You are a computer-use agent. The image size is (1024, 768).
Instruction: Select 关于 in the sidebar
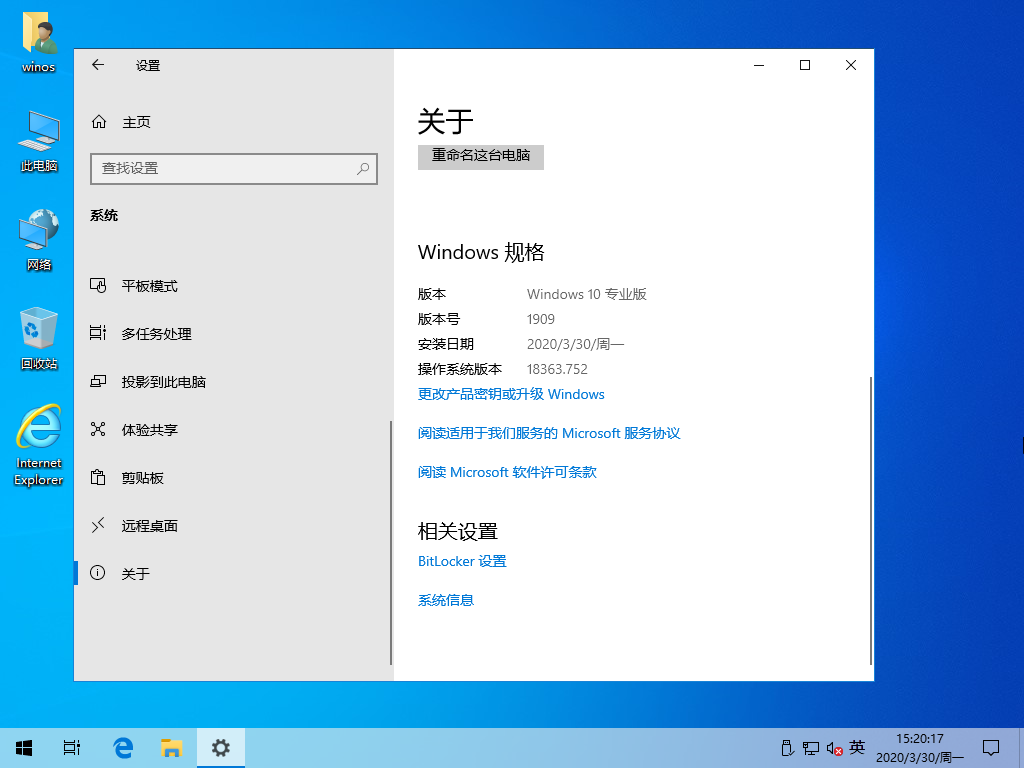click(x=234, y=573)
